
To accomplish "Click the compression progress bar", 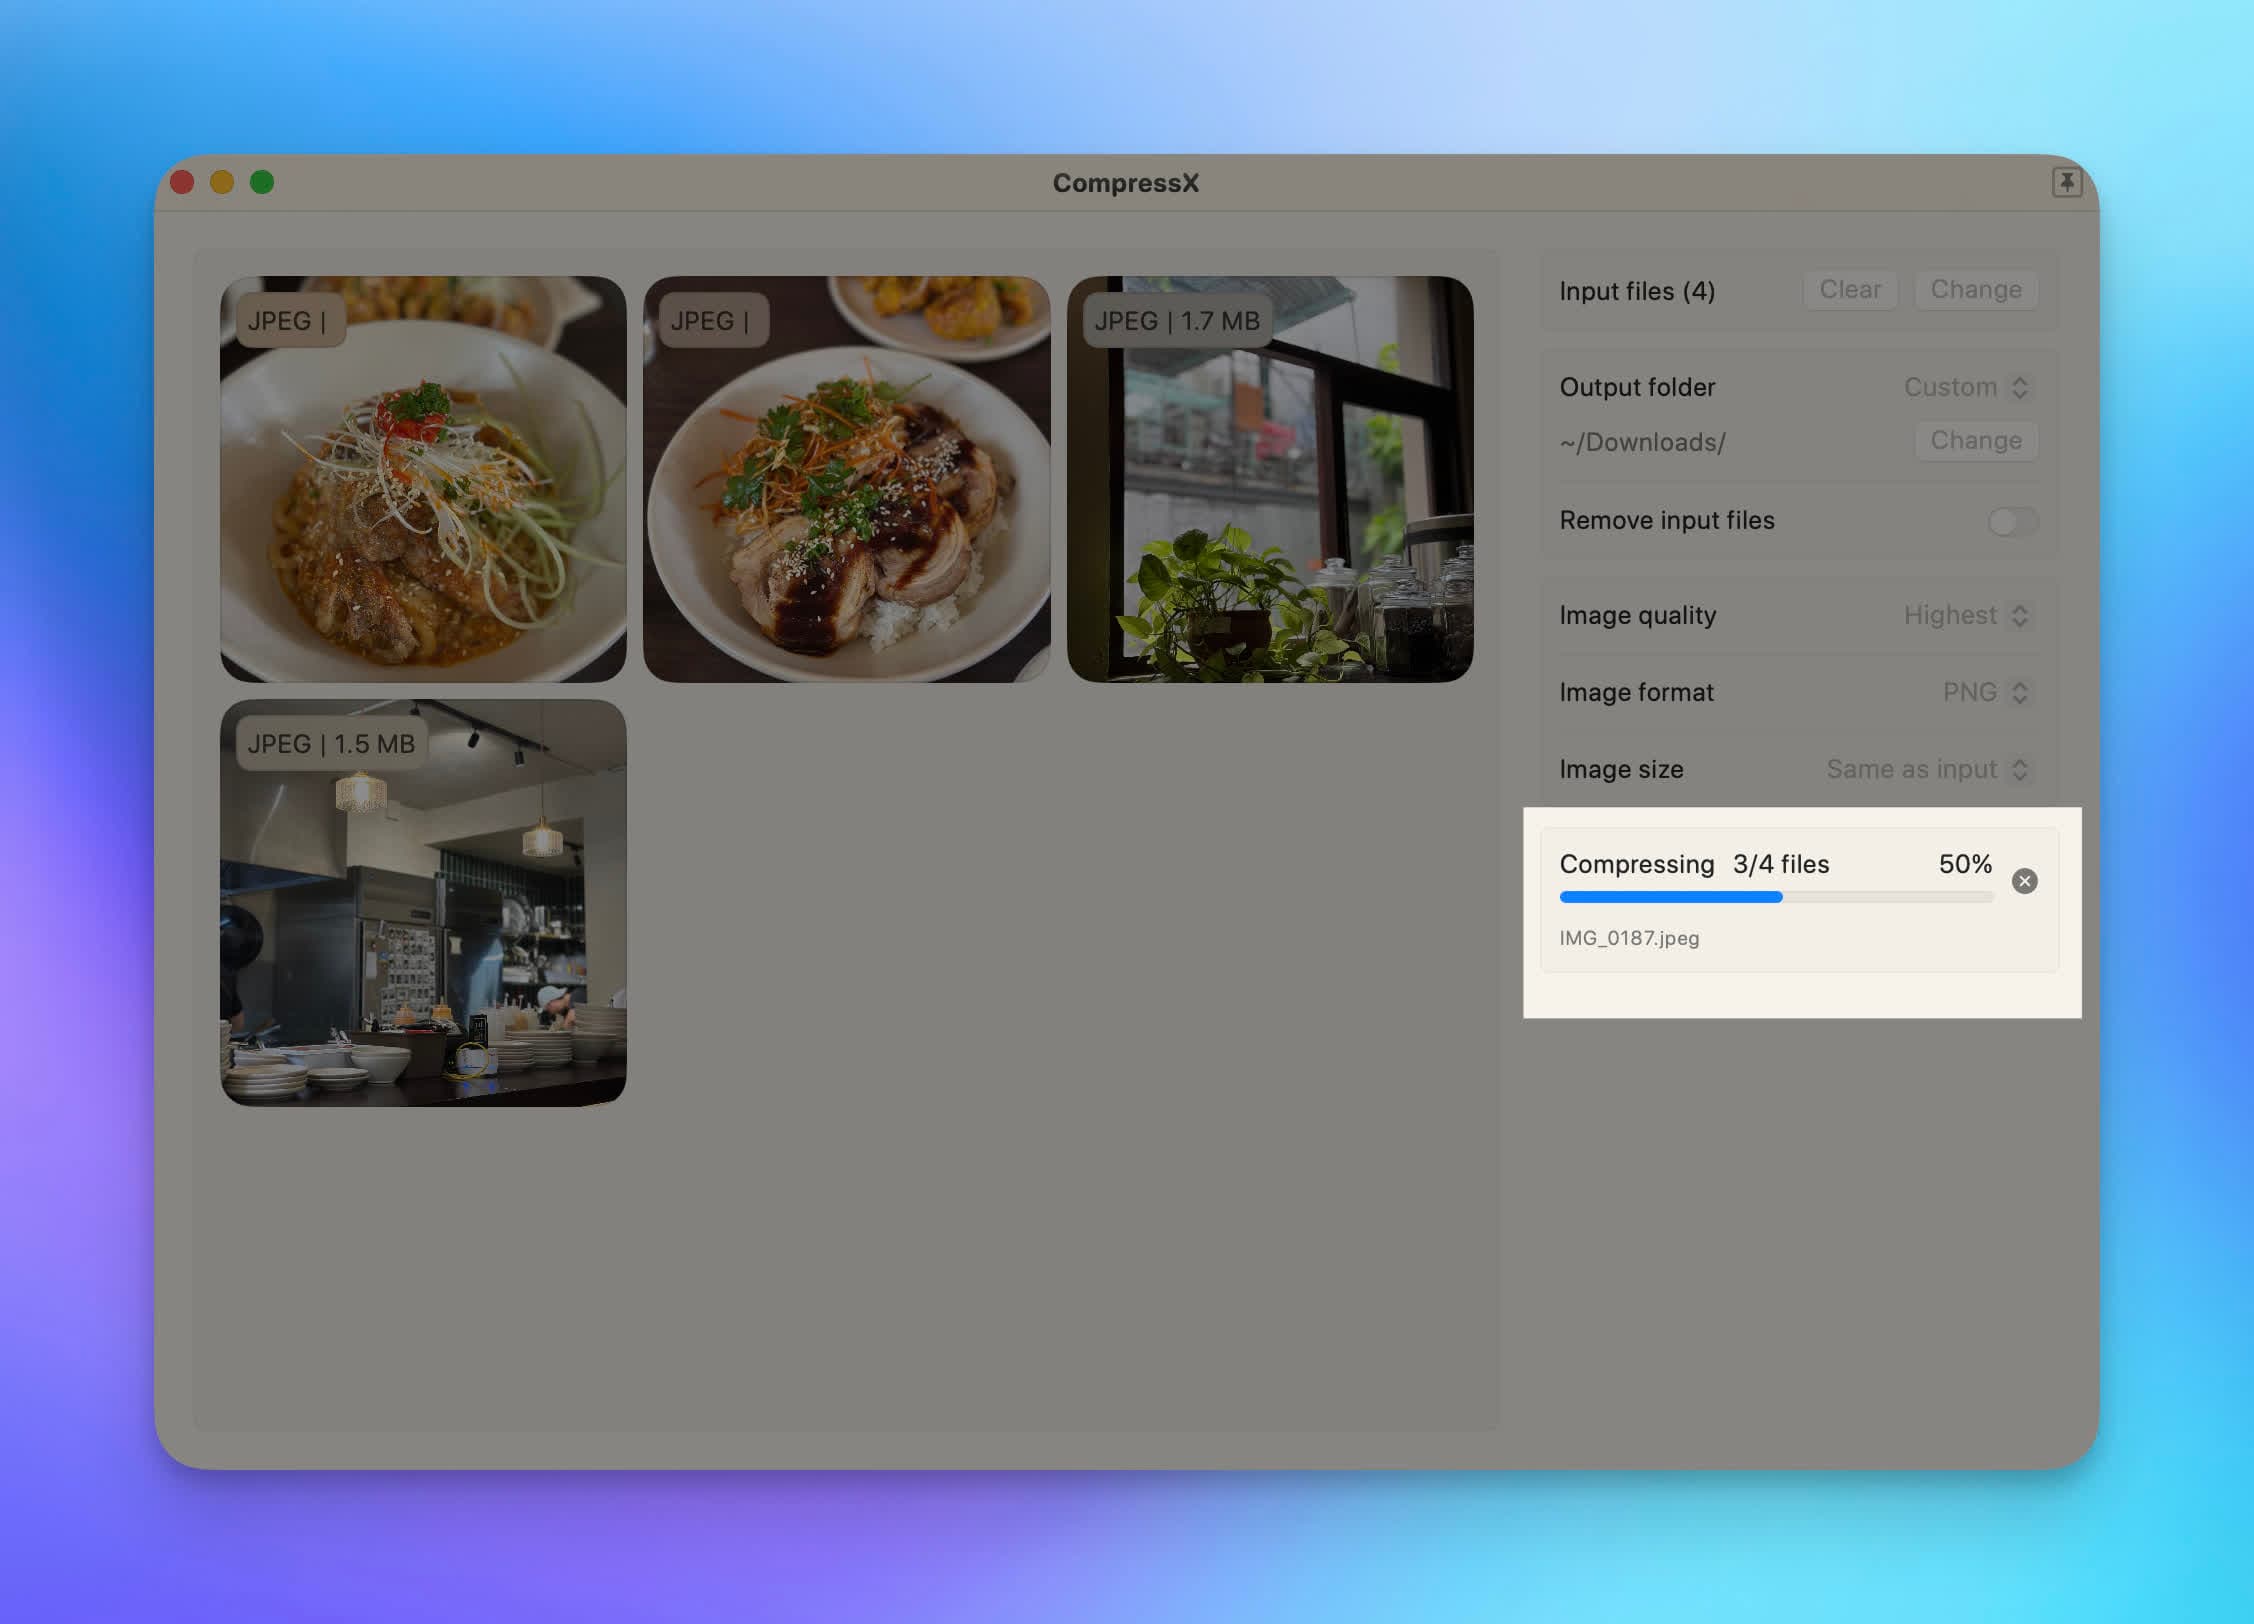I will 1776,897.
